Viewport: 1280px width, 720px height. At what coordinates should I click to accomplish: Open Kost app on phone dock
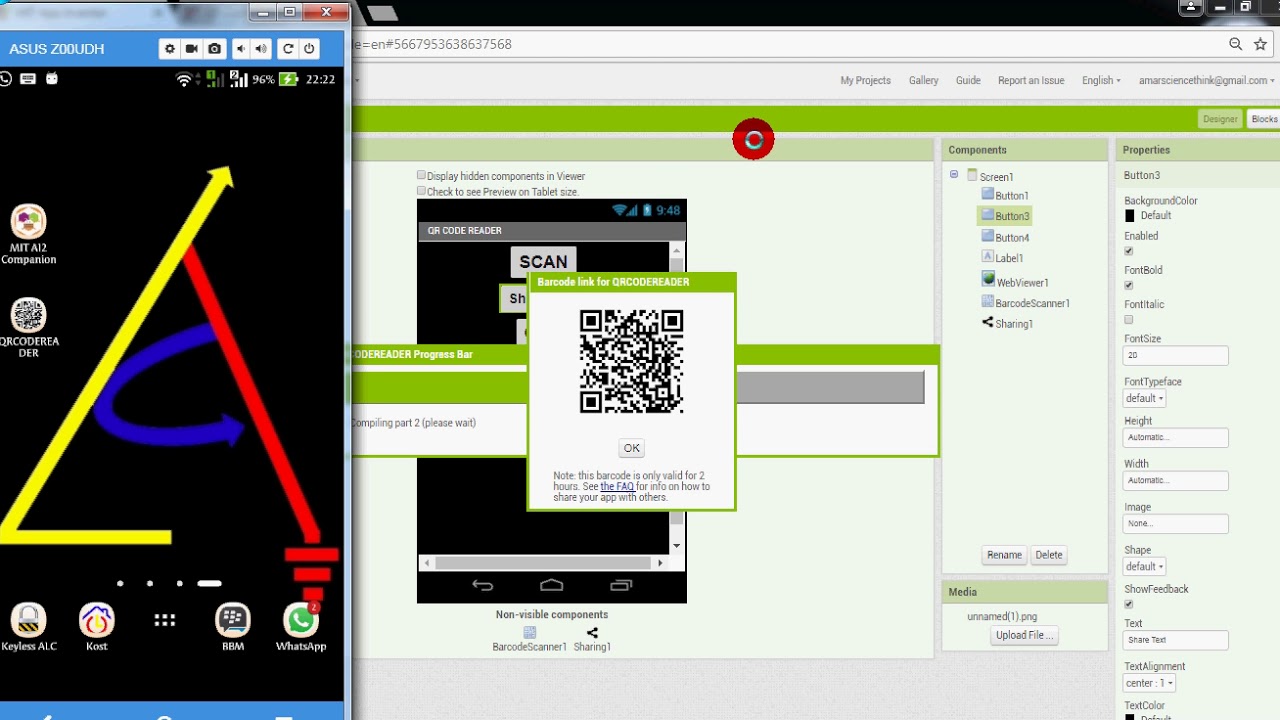tap(96, 628)
